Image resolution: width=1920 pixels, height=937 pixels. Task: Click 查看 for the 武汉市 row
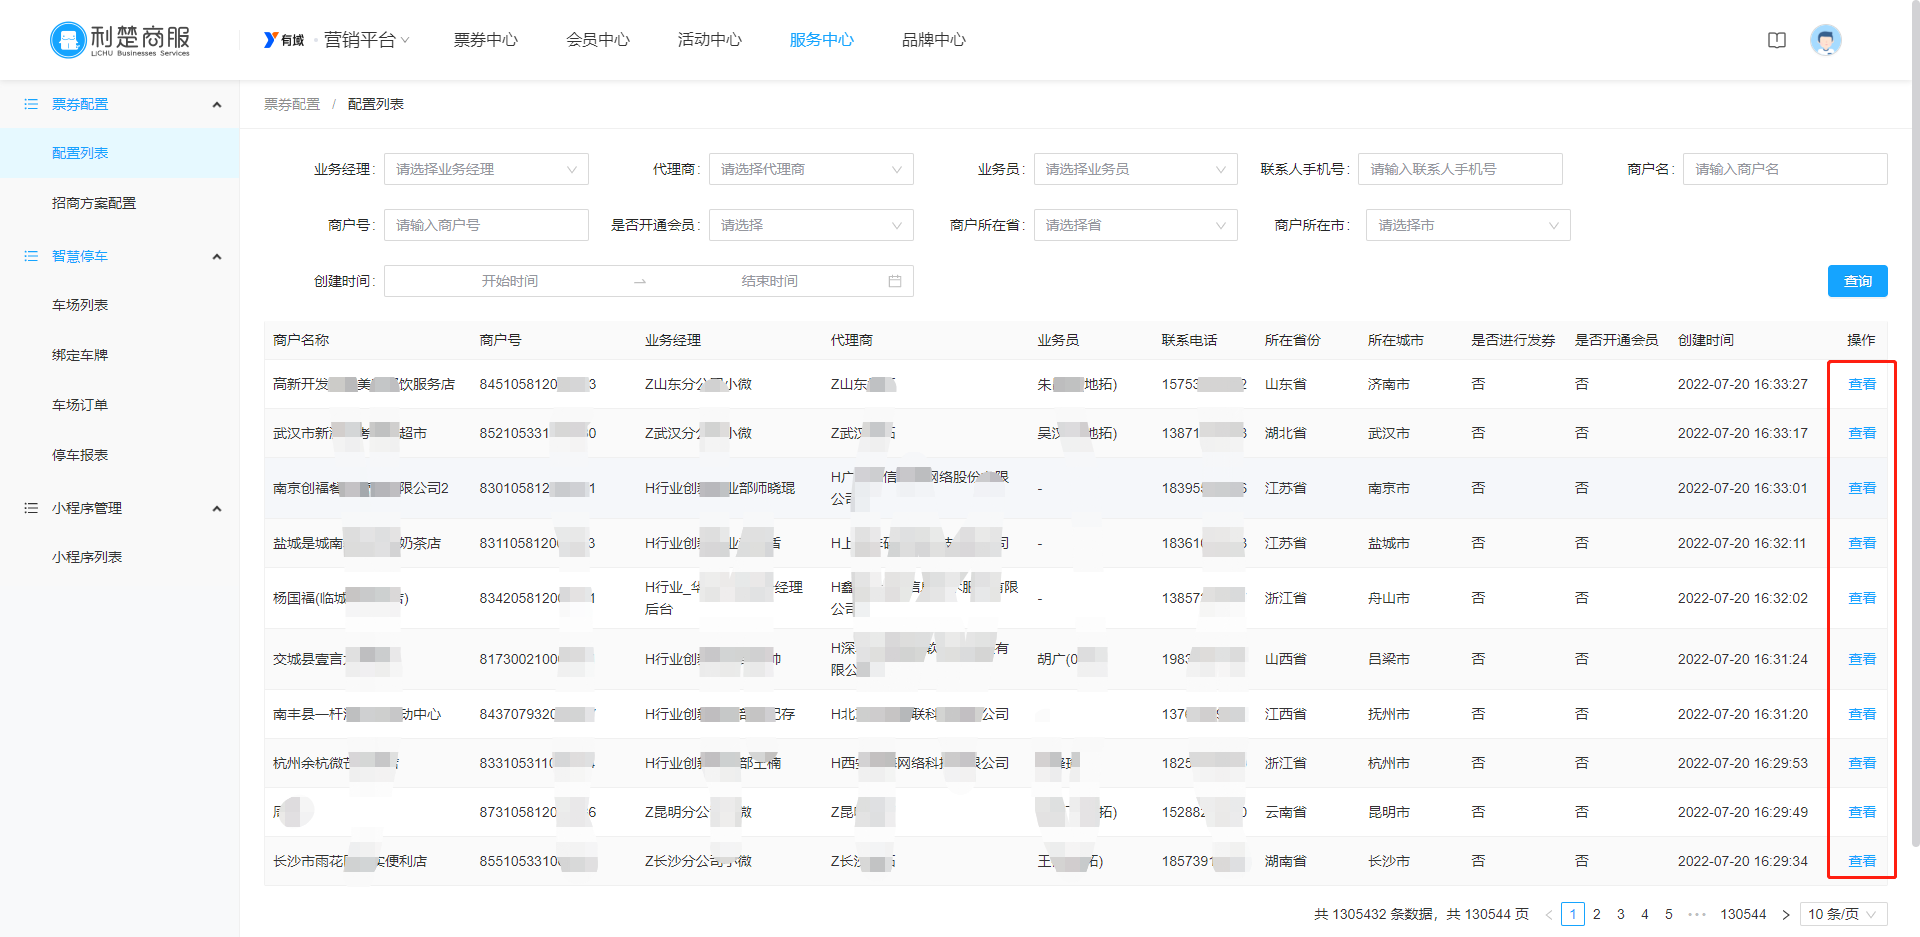click(1862, 433)
